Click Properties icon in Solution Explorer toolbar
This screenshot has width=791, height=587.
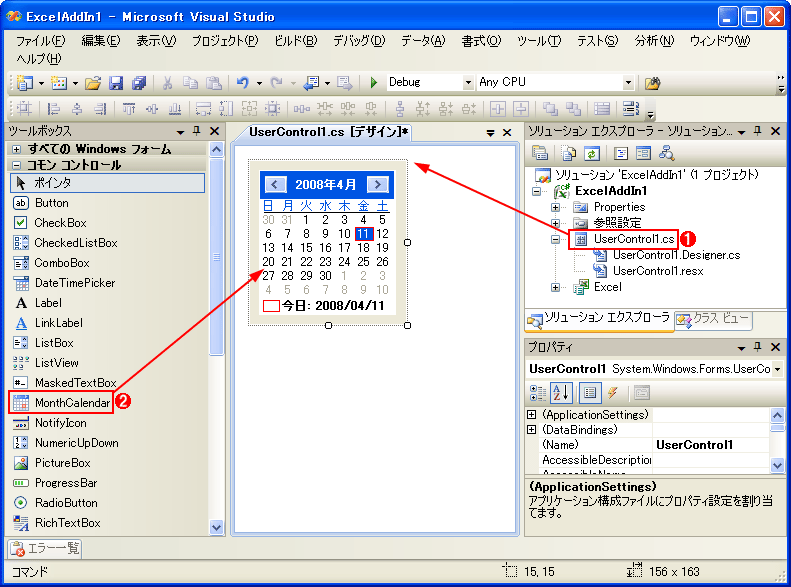pos(540,153)
